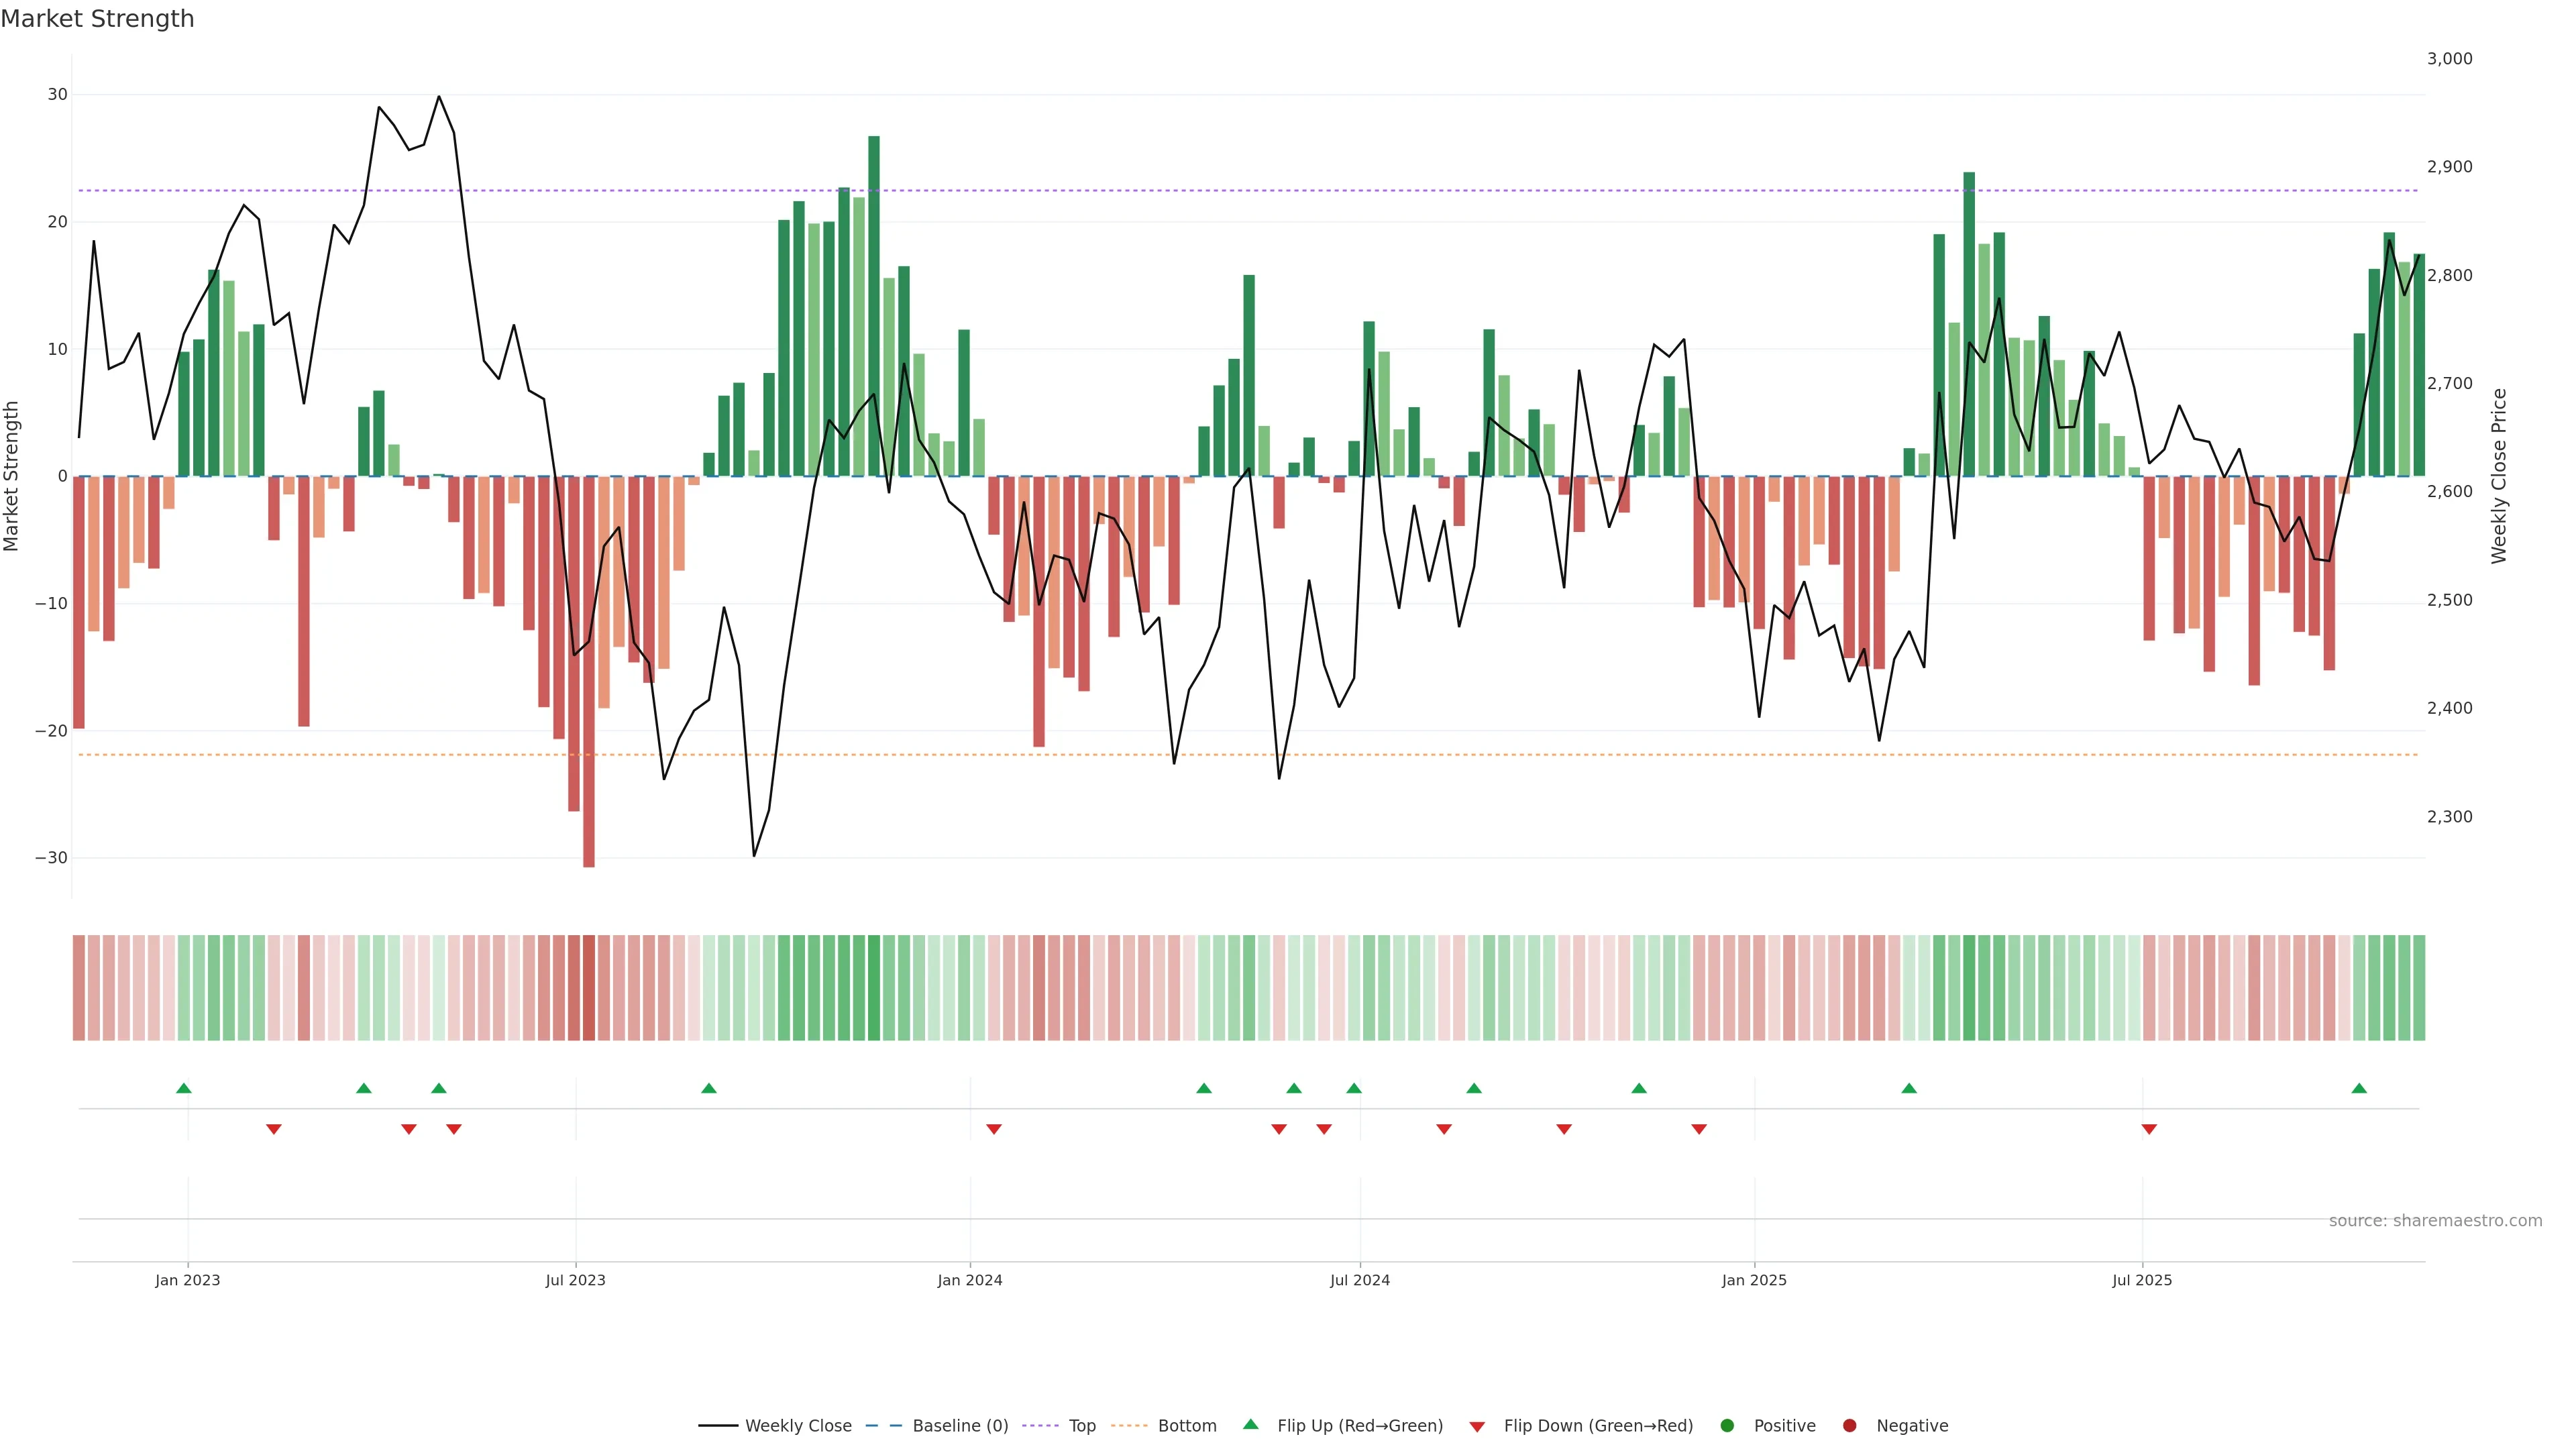This screenshot has width=2576, height=1449.
Task: Click the Market Strength vertical axis title
Action: click(12, 476)
